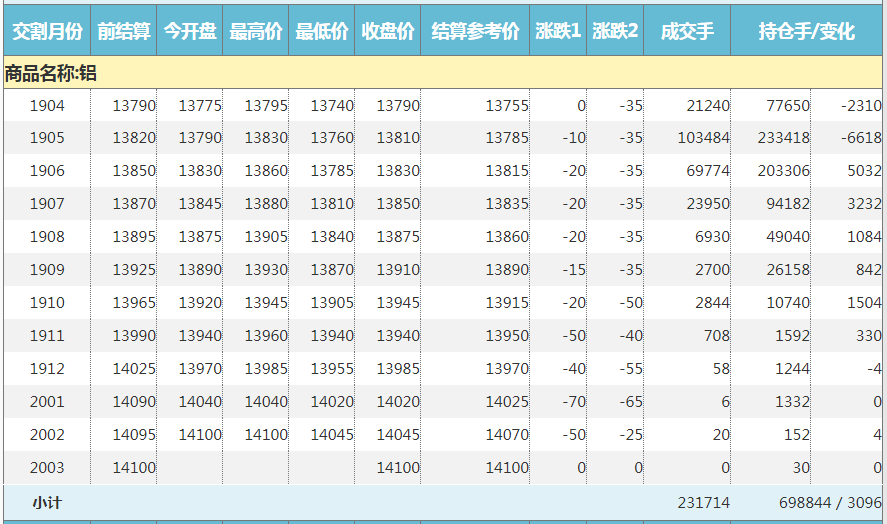Select the 231714 total volume cell
Image resolution: width=887 pixels, height=524 pixels.
click(x=703, y=503)
